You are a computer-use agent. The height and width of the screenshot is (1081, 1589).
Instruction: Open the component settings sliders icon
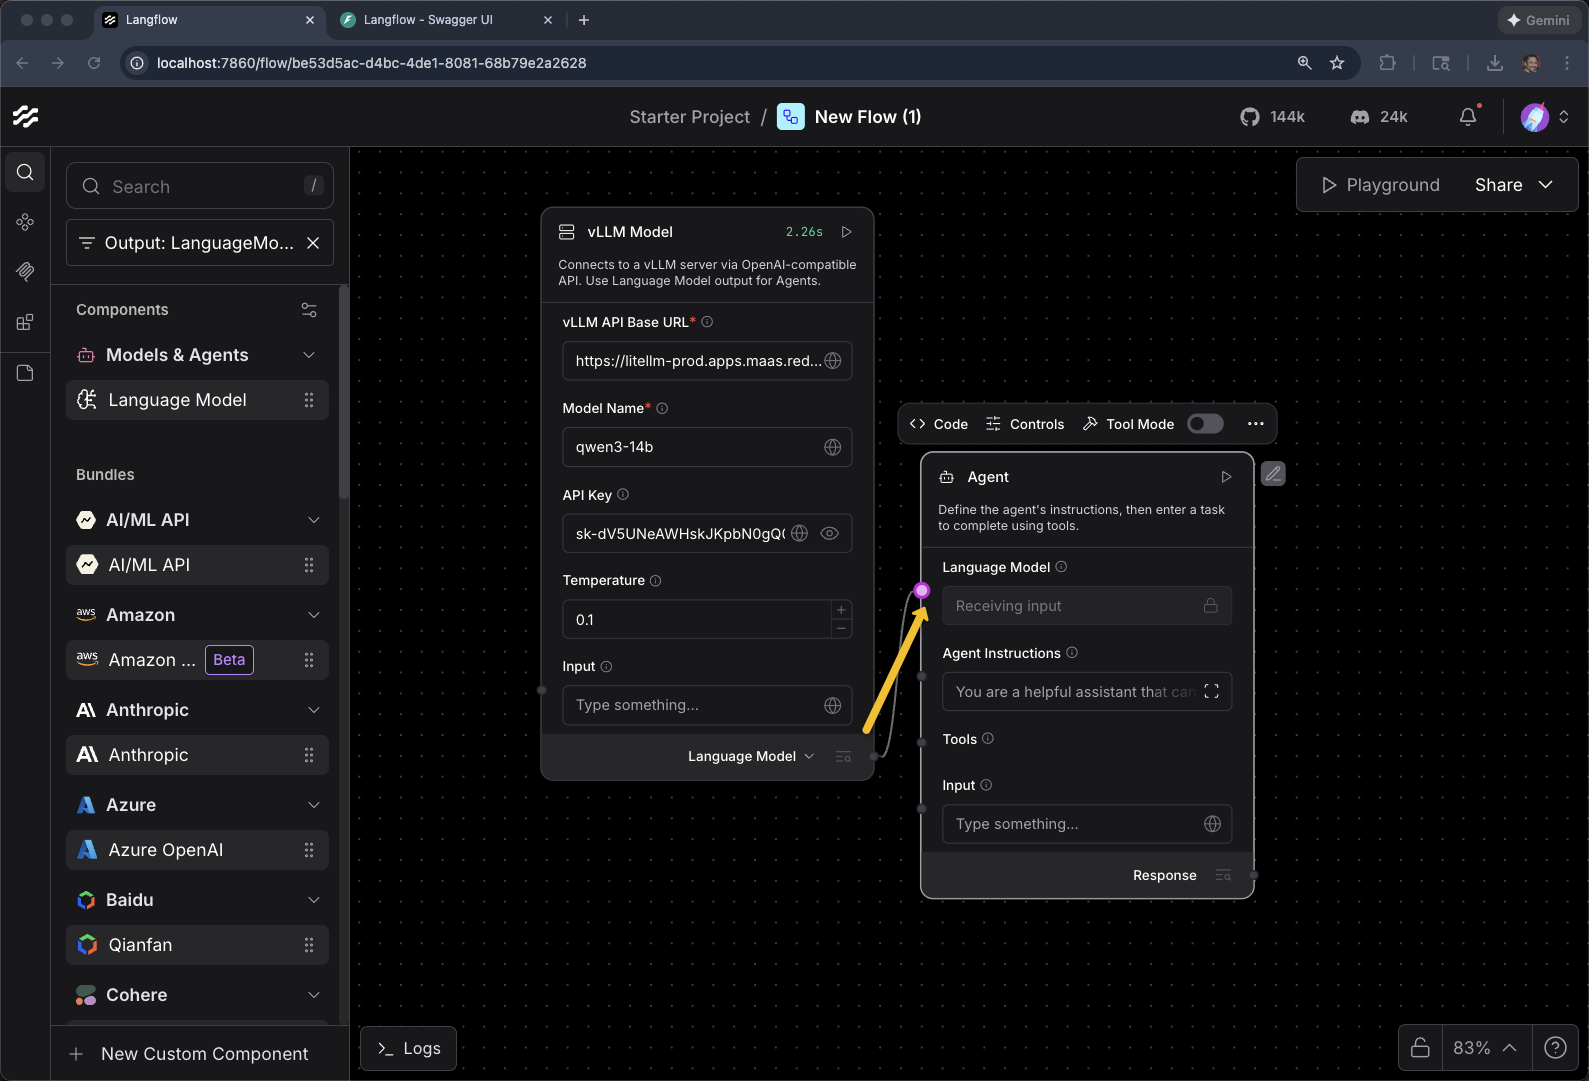(x=309, y=310)
